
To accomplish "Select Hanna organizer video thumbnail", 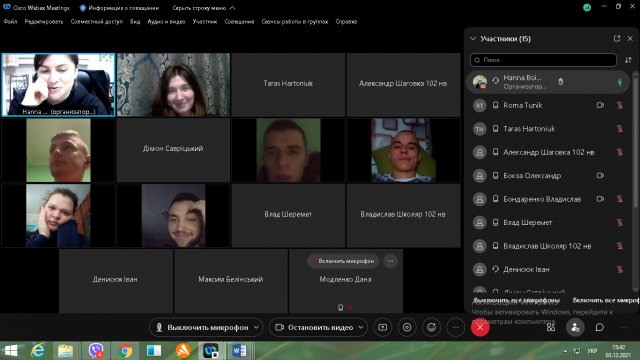I will (x=58, y=85).
